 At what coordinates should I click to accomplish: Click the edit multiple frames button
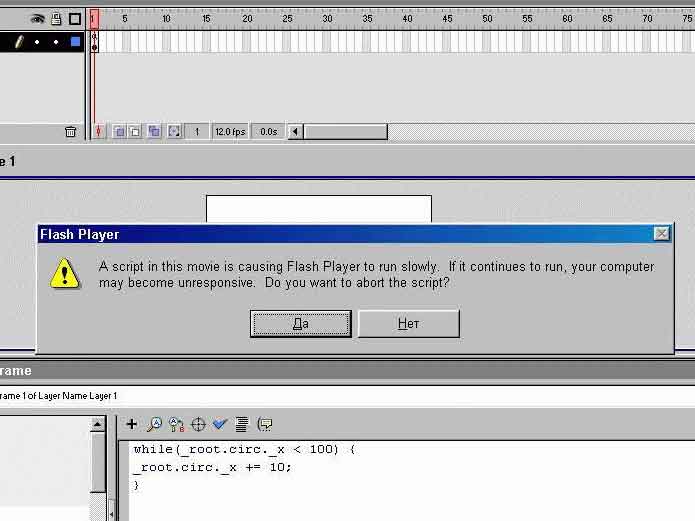(x=154, y=131)
